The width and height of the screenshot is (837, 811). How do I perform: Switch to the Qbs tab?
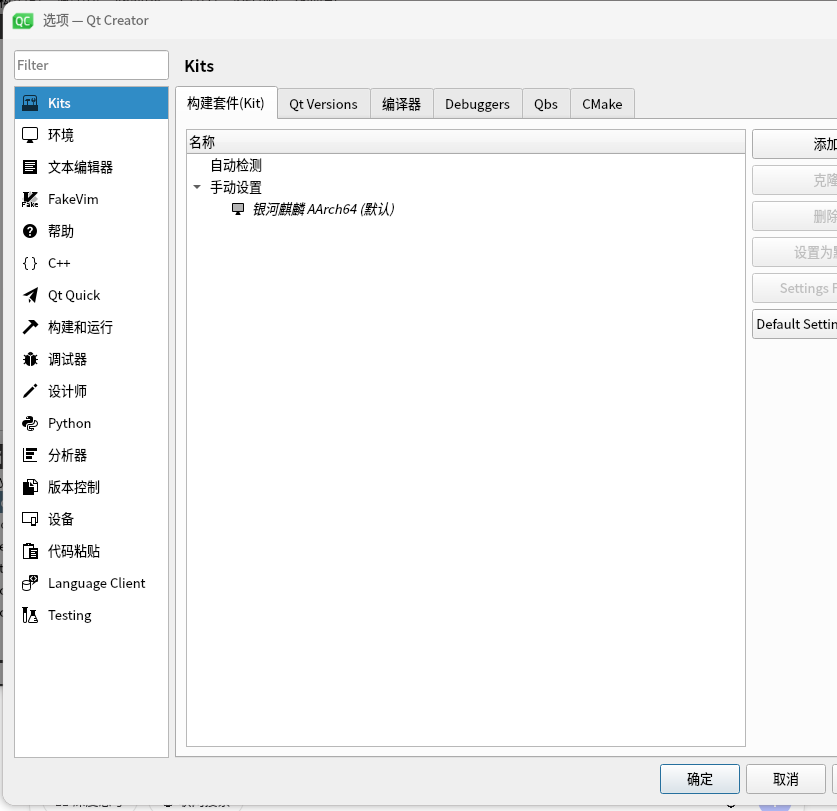click(546, 104)
